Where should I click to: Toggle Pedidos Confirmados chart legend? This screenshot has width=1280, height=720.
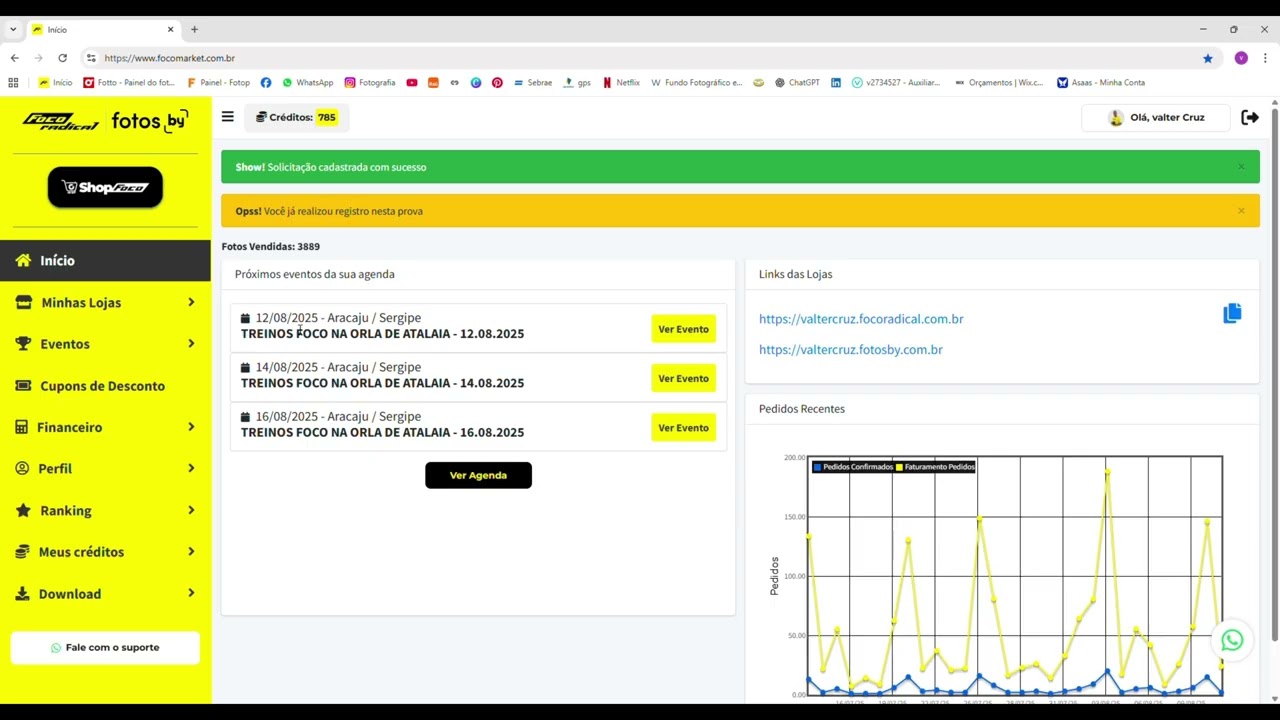(x=853, y=467)
